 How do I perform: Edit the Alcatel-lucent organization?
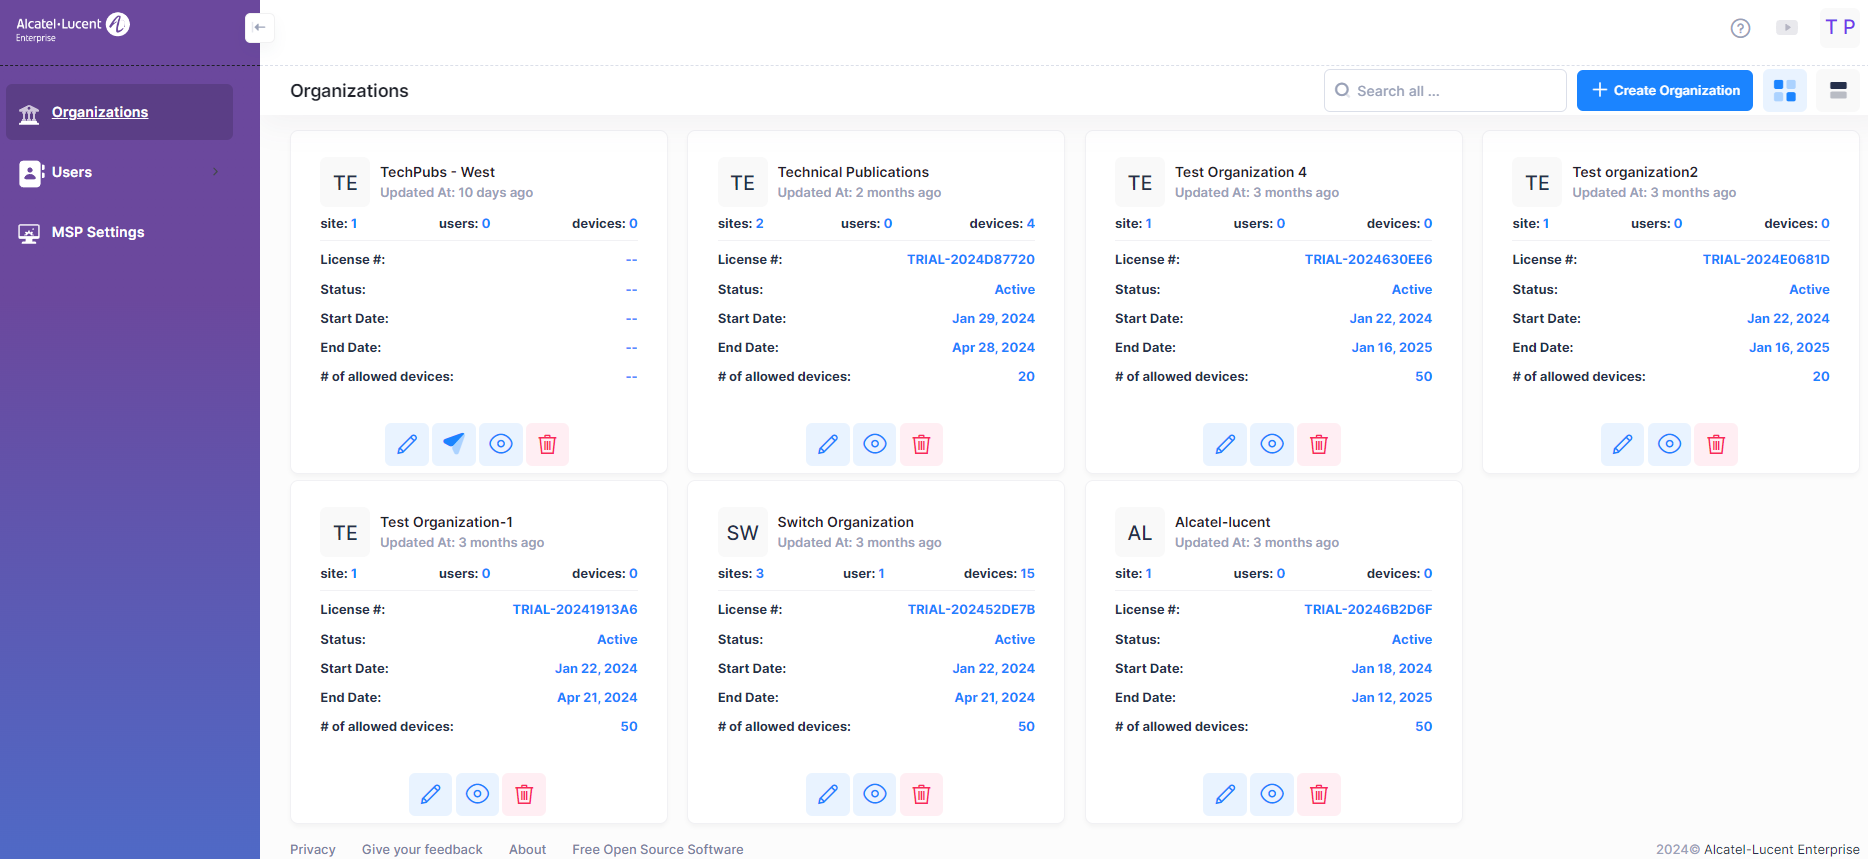click(1225, 794)
